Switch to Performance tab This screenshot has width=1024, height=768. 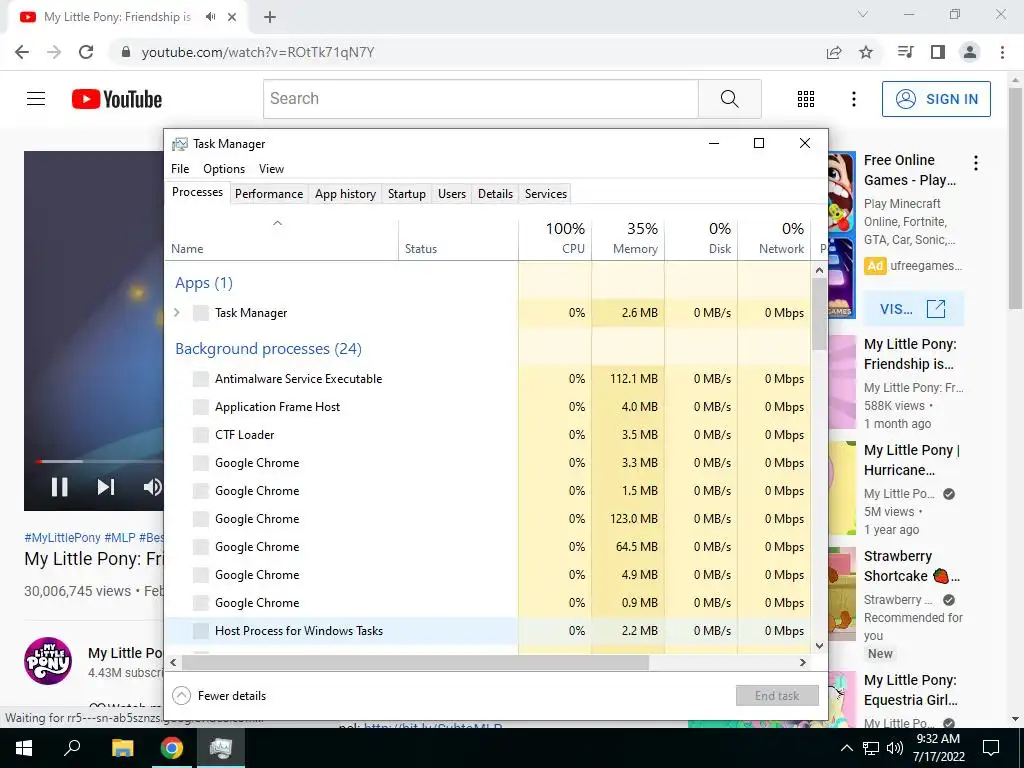(269, 194)
